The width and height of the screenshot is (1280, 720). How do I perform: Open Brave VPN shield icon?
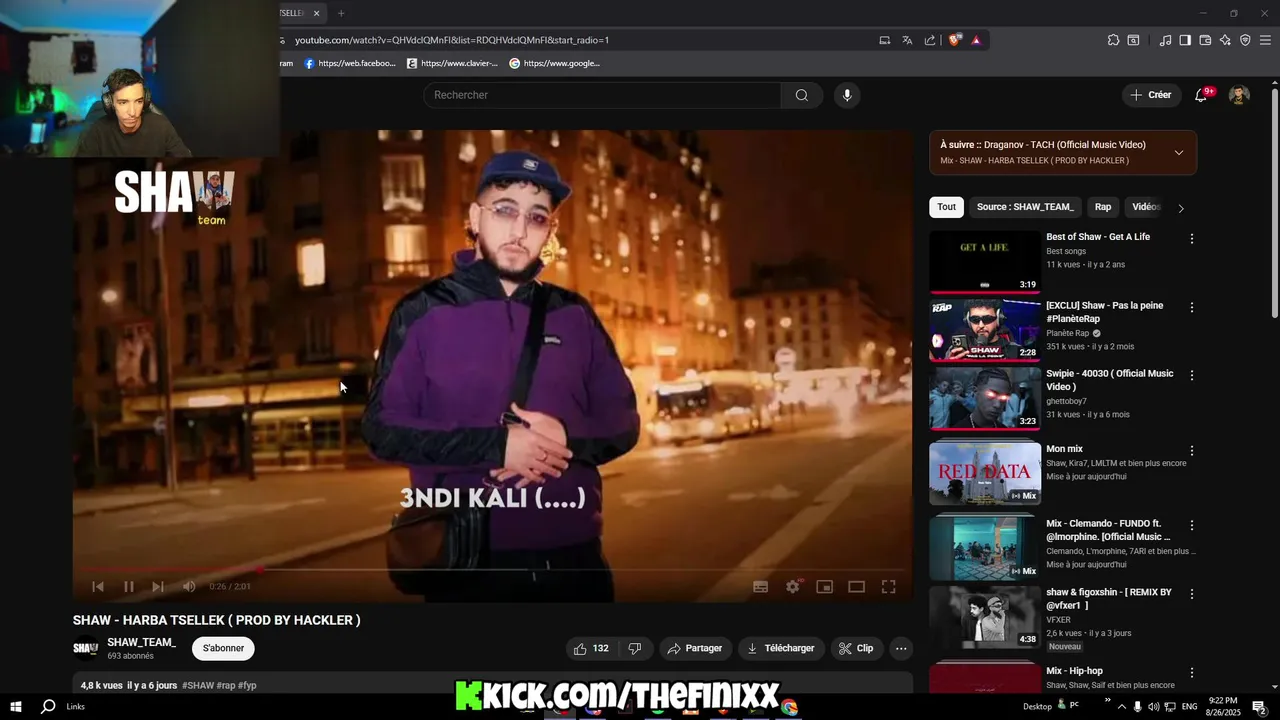[1245, 40]
